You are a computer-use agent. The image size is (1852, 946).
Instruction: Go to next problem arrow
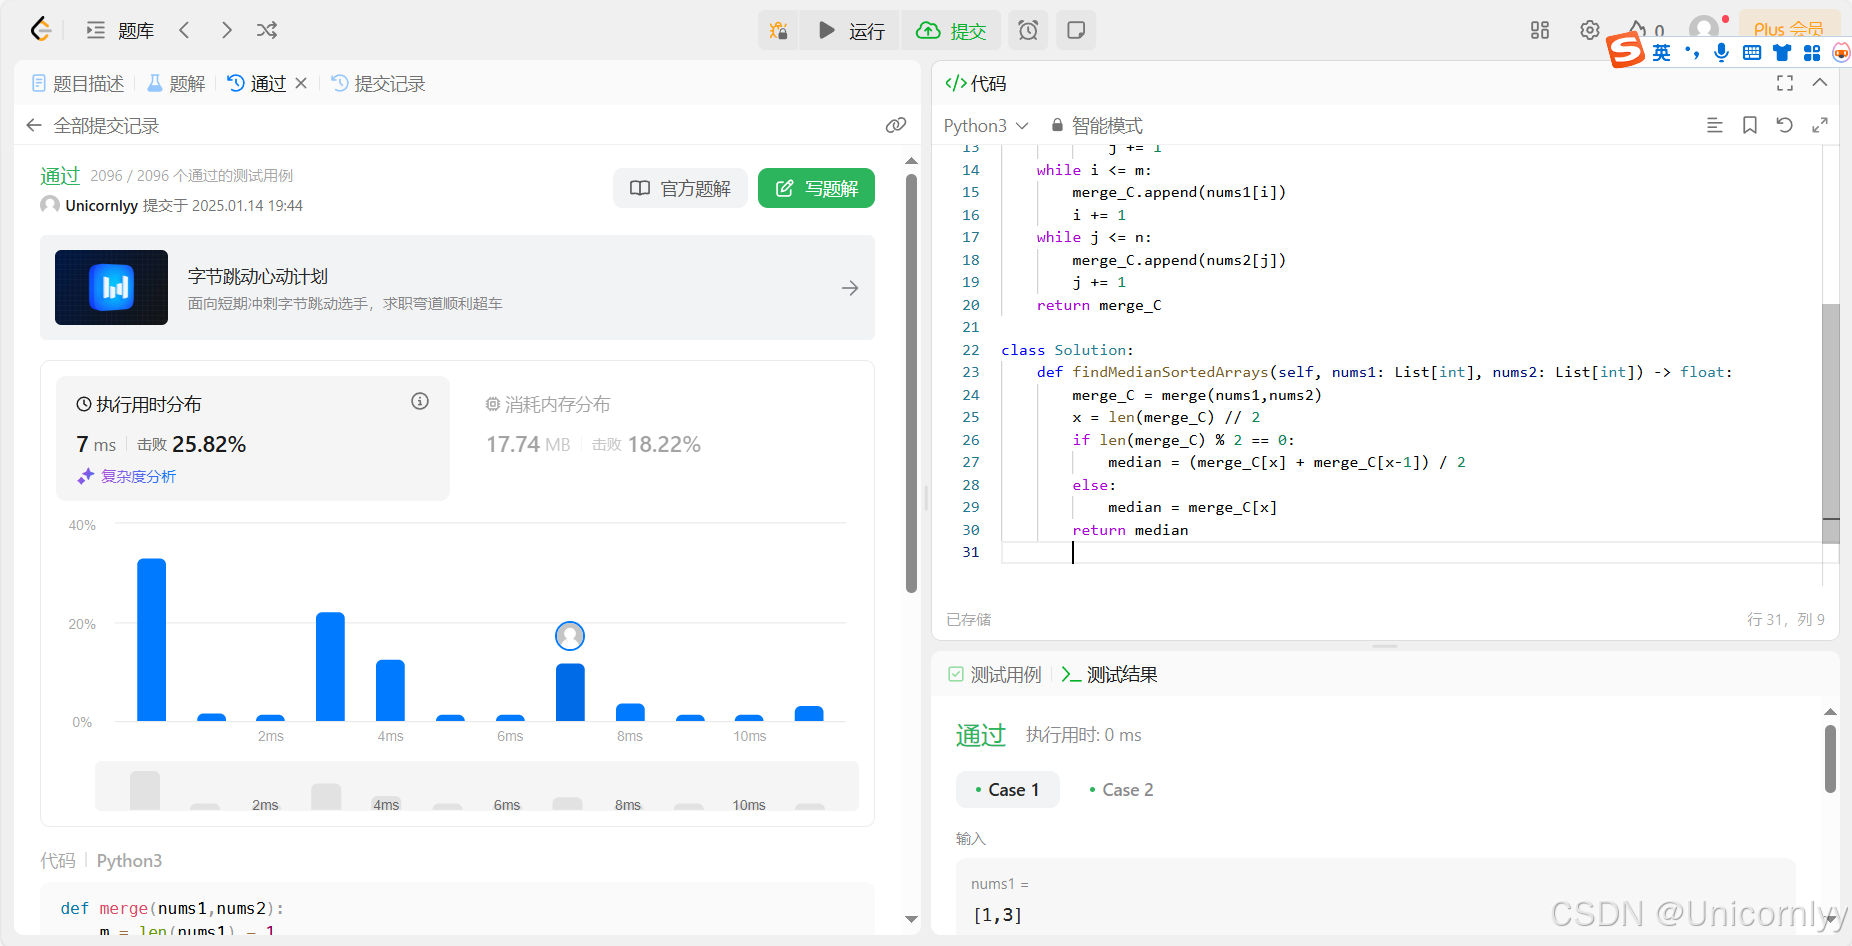226,30
